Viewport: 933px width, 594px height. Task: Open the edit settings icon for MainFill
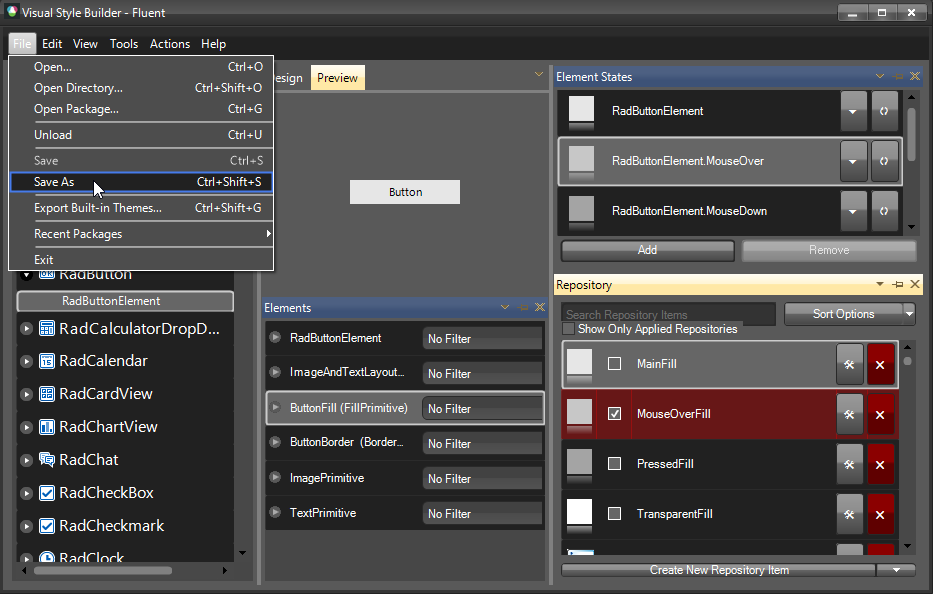coord(849,364)
